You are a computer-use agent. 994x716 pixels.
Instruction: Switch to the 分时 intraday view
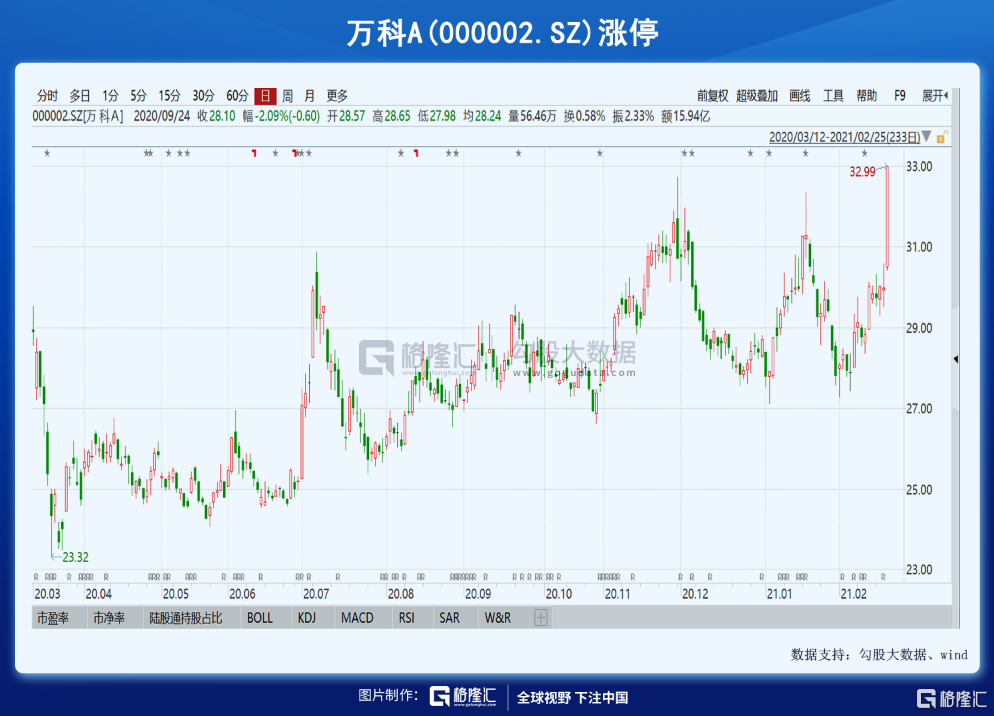(48, 96)
